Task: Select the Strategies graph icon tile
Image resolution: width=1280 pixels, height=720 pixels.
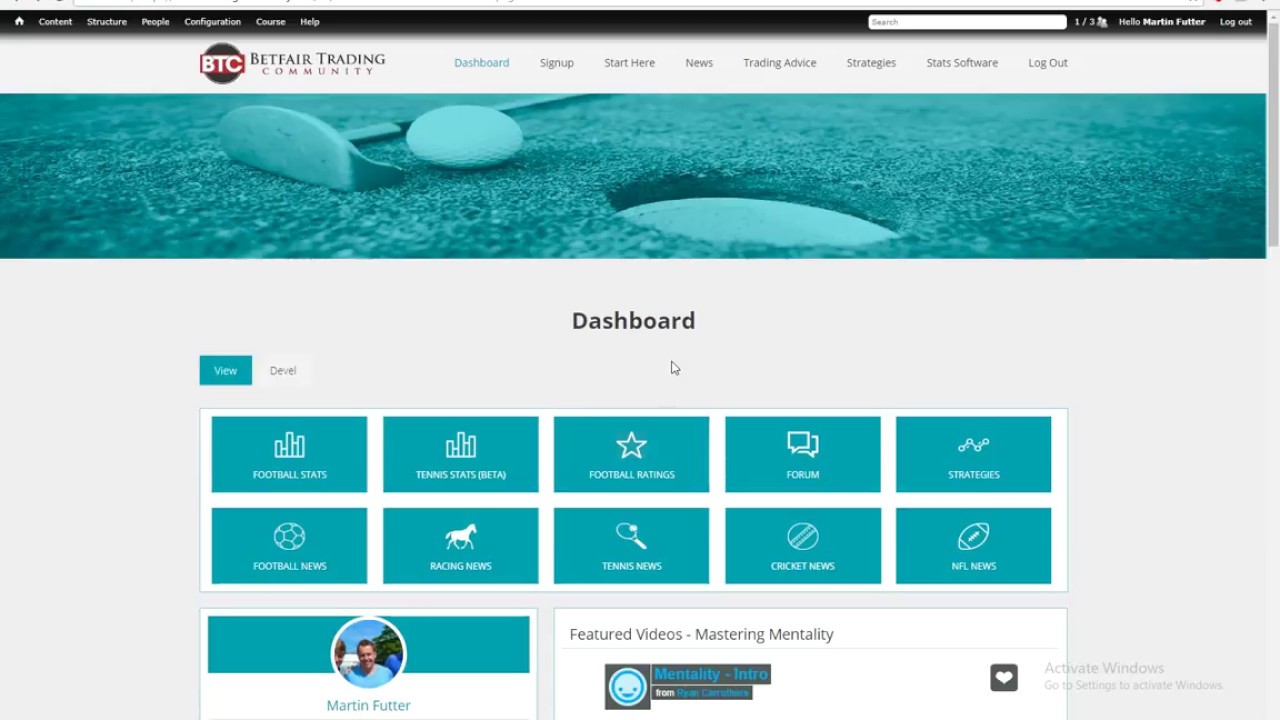Action: coord(973,455)
